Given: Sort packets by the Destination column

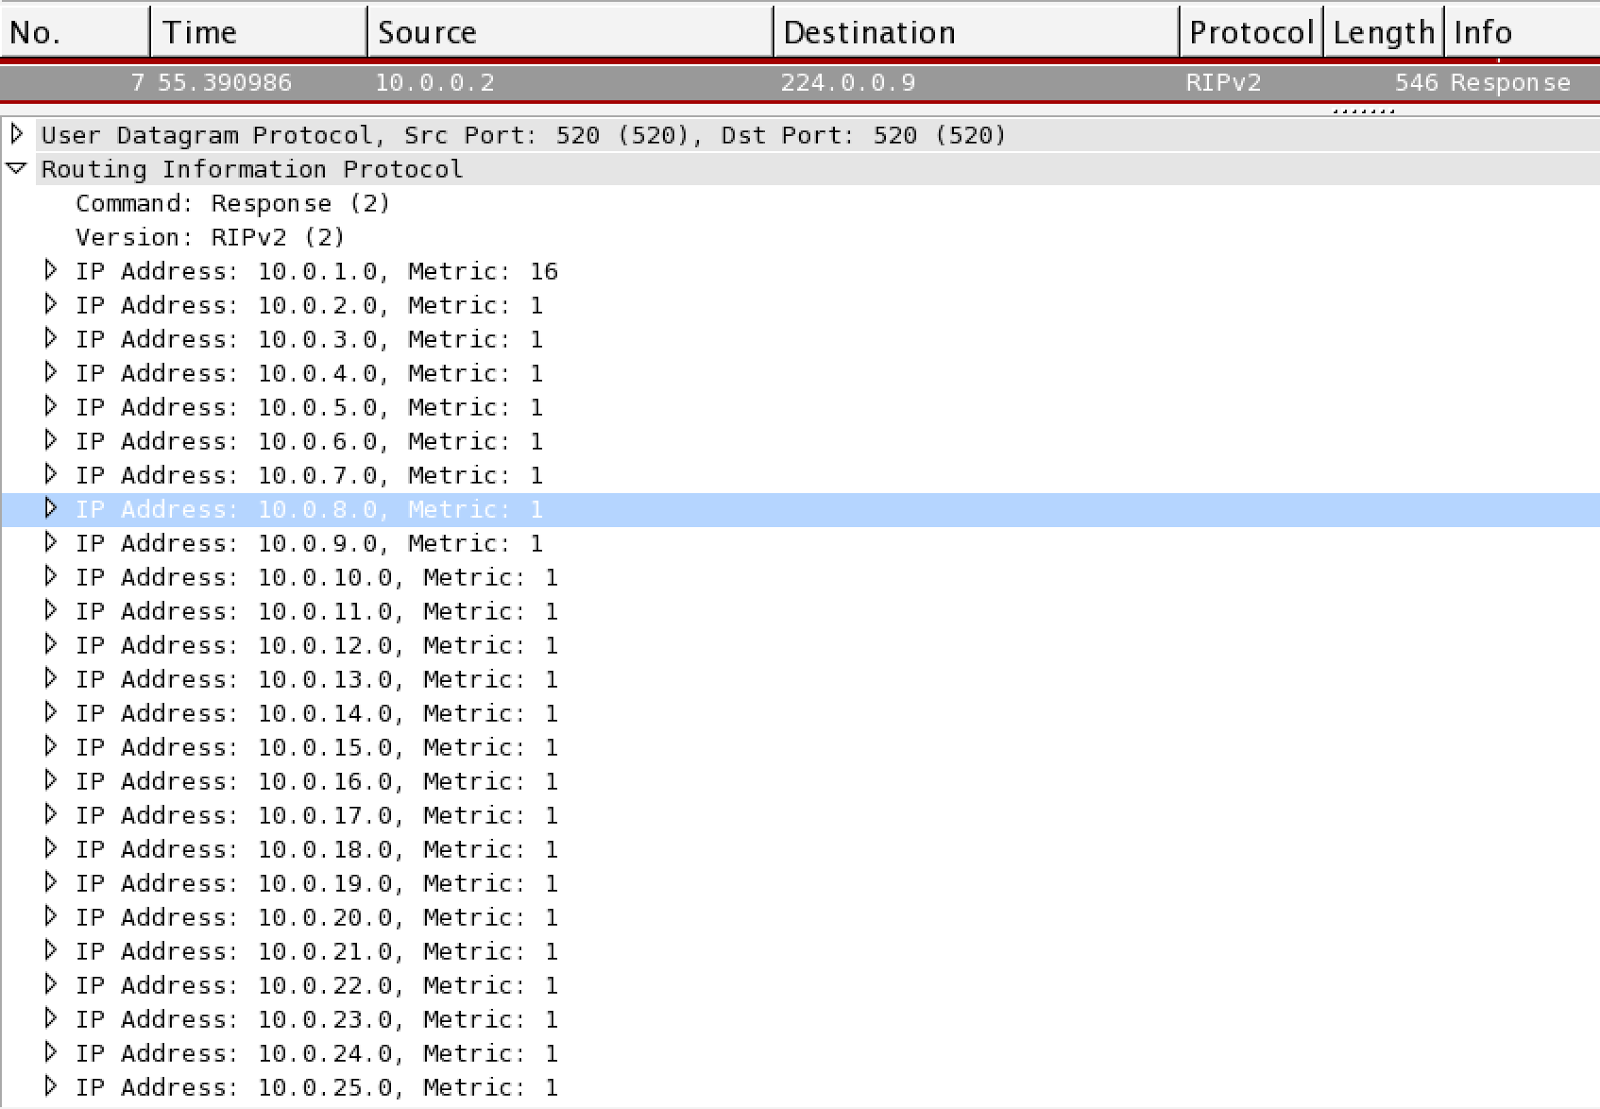Looking at the screenshot, I should point(975,31).
